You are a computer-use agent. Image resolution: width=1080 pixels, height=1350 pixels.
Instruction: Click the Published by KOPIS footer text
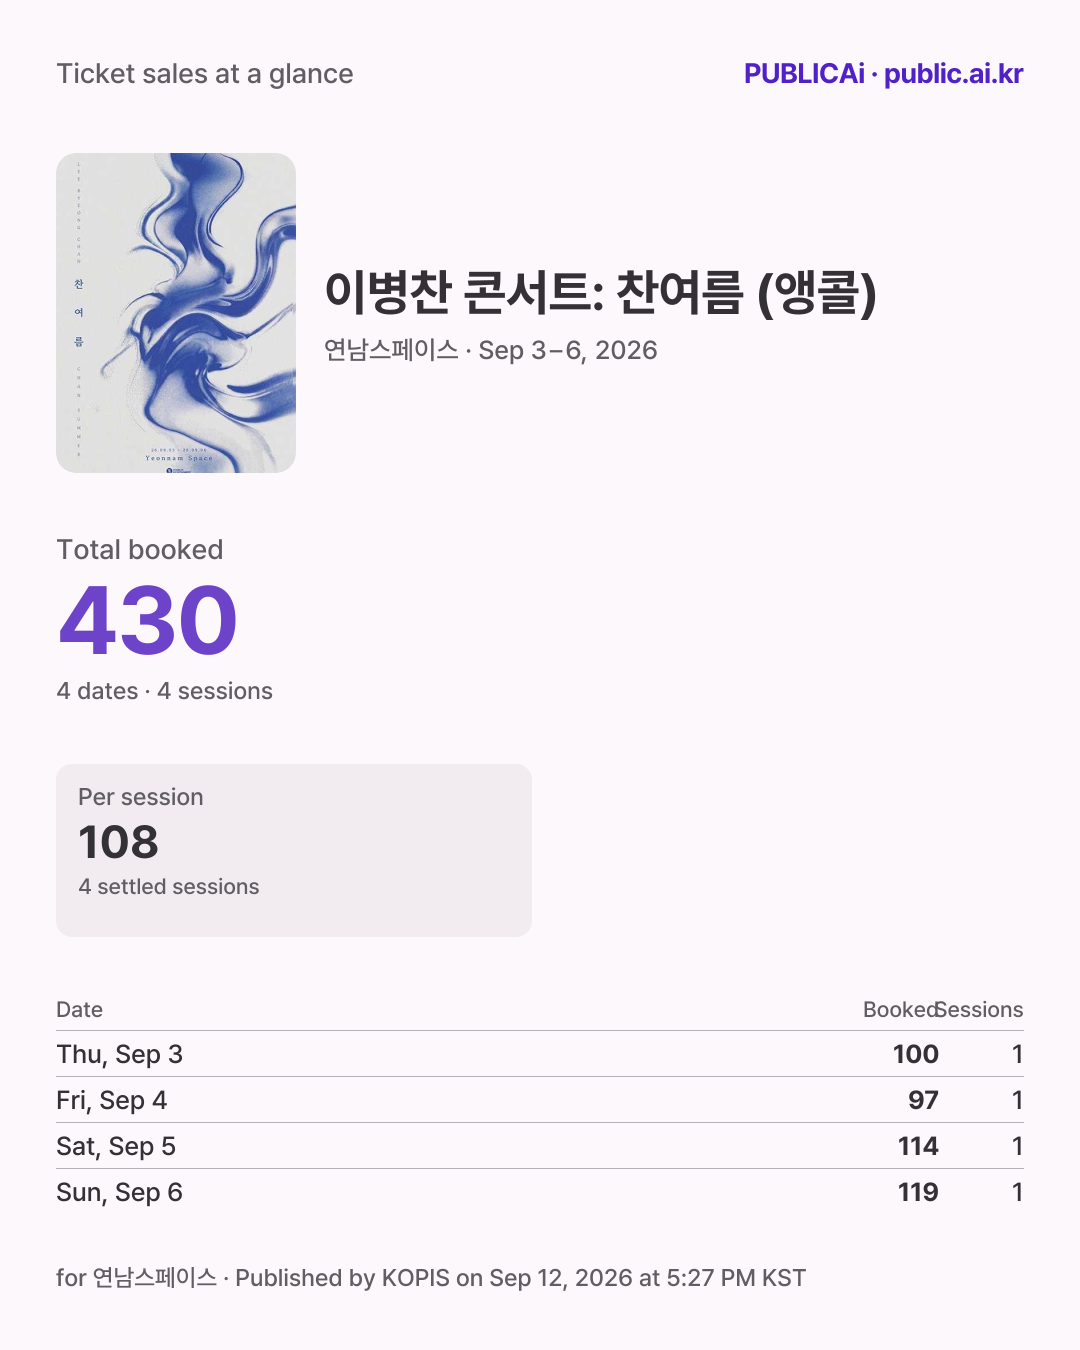[520, 1278]
